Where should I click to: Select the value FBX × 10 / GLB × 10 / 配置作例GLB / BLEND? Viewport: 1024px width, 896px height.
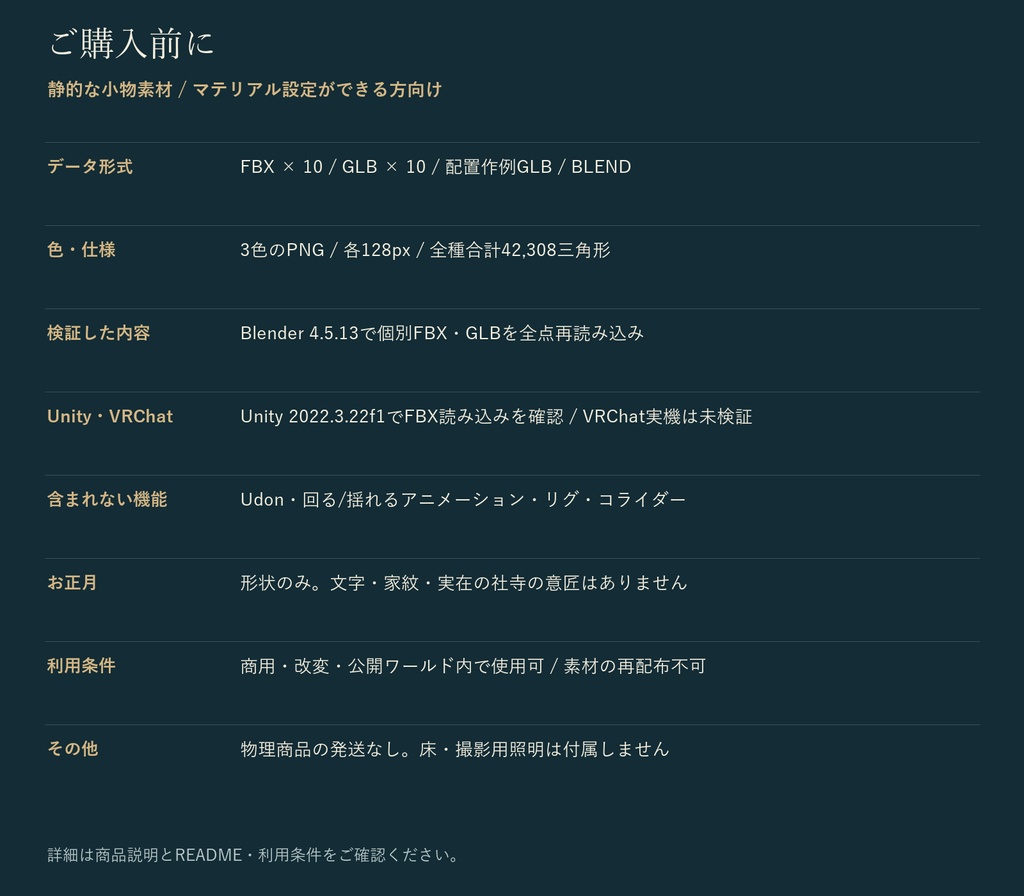436,167
